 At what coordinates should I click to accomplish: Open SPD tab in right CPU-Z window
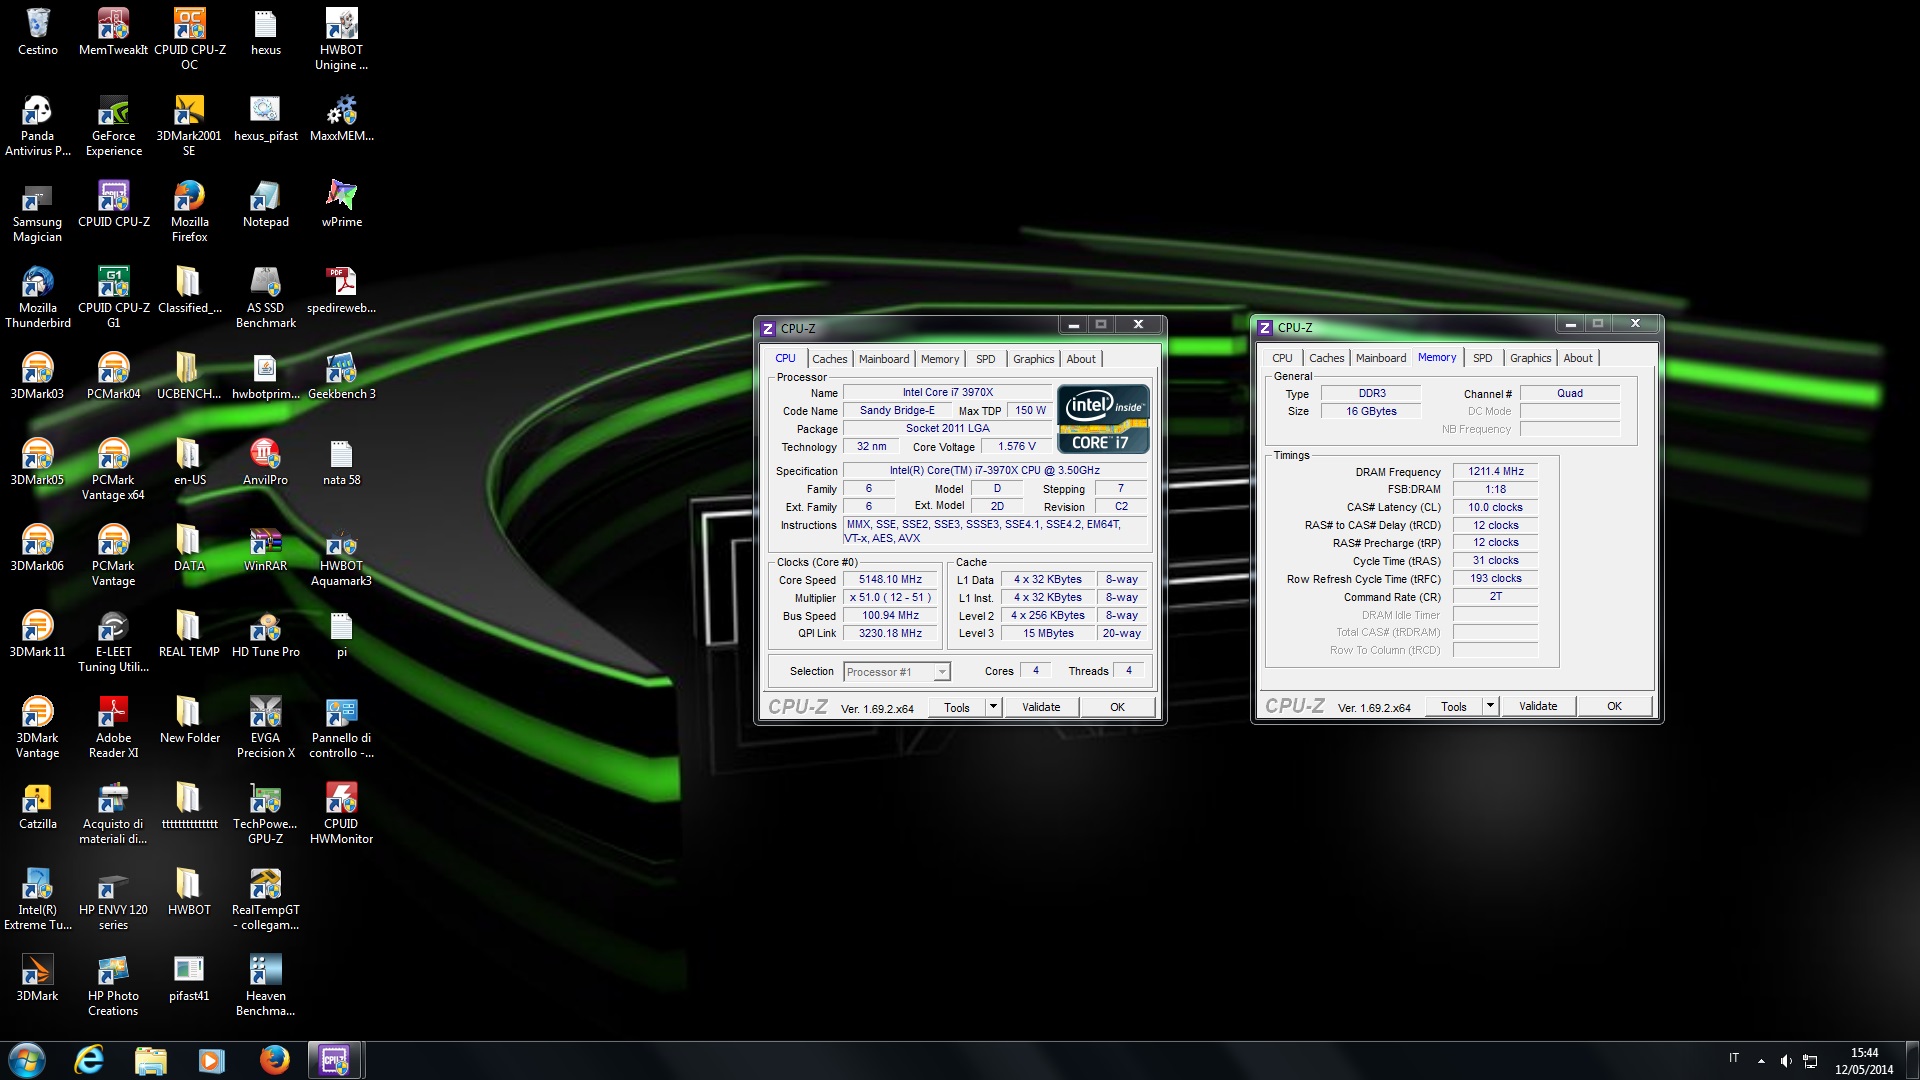(x=1482, y=358)
